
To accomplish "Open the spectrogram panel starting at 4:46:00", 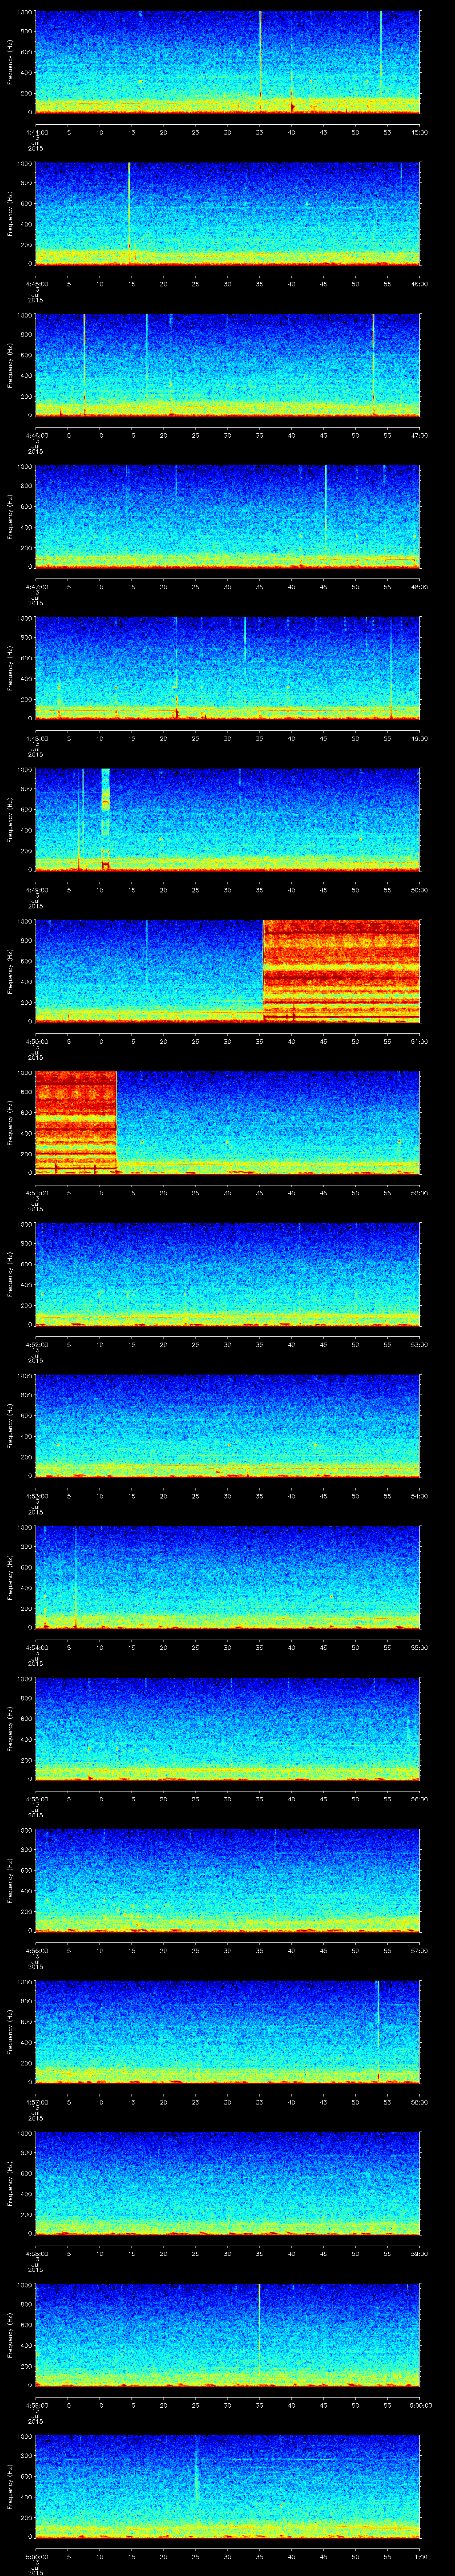I will point(227,365).
